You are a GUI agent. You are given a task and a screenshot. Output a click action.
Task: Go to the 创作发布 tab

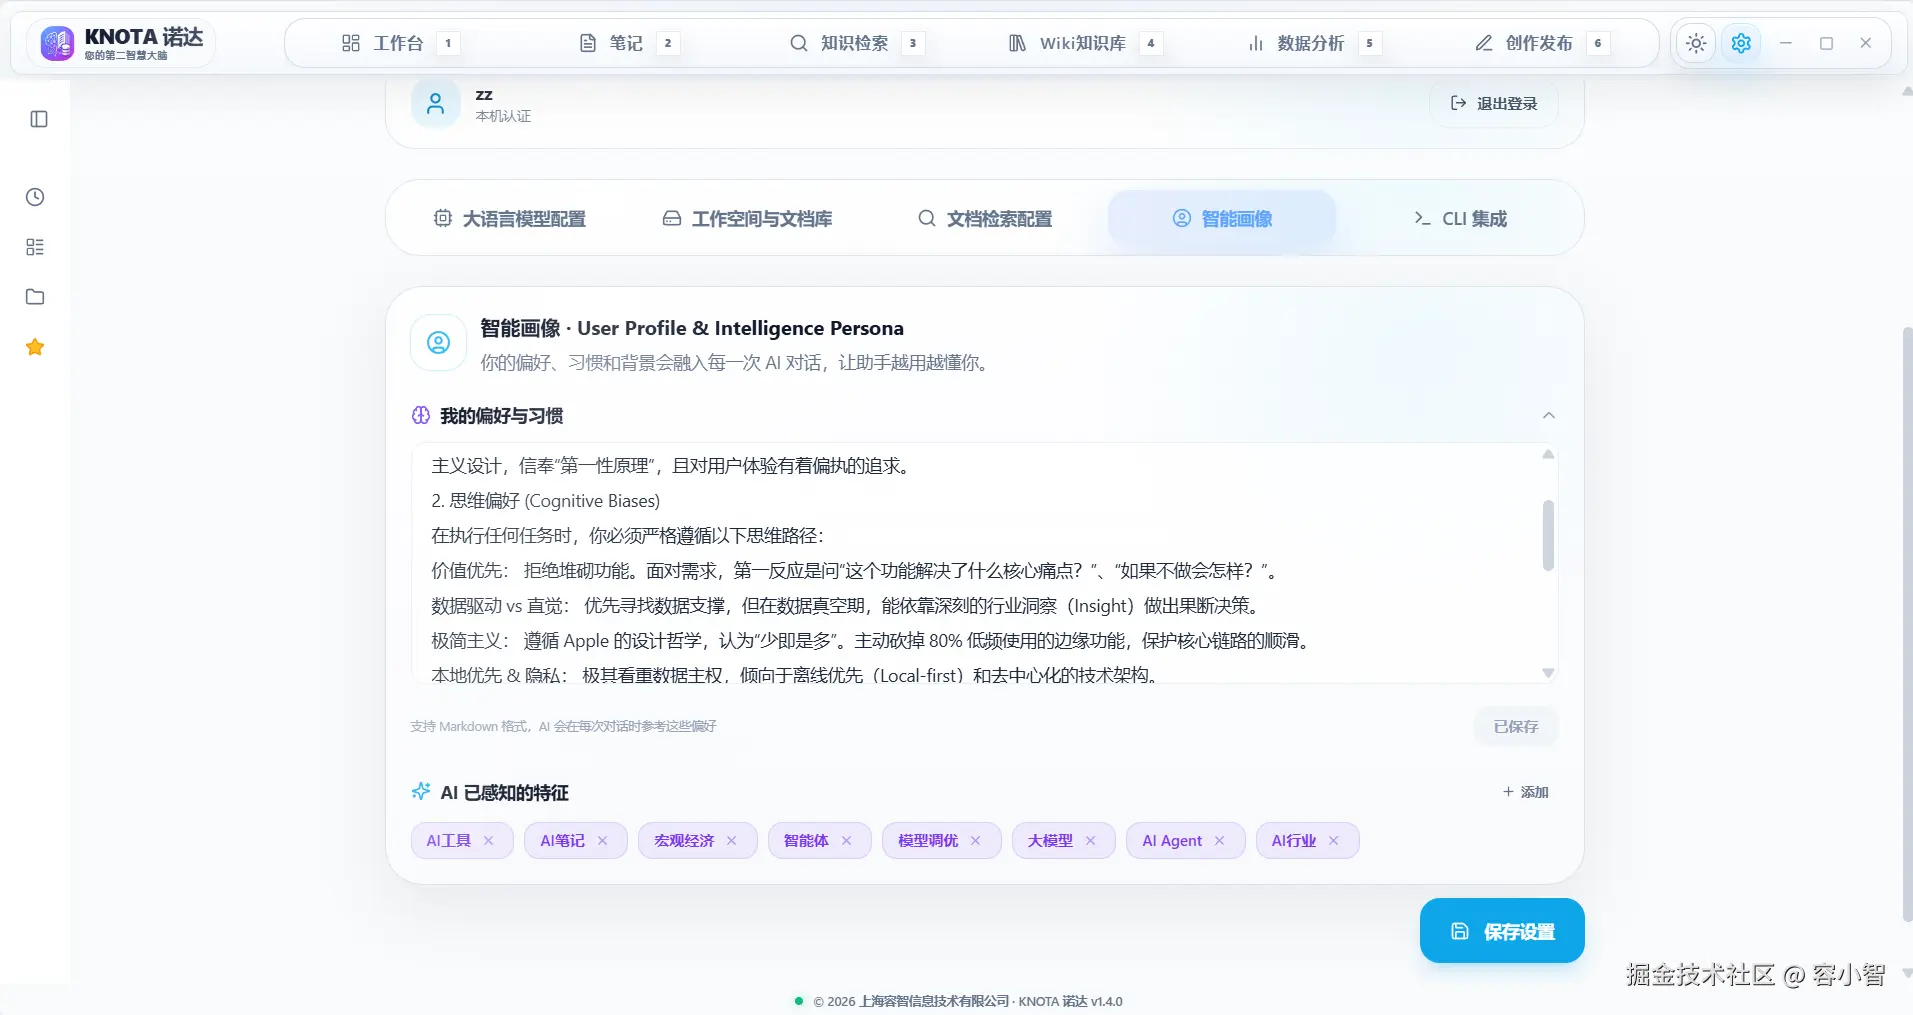pos(1541,43)
